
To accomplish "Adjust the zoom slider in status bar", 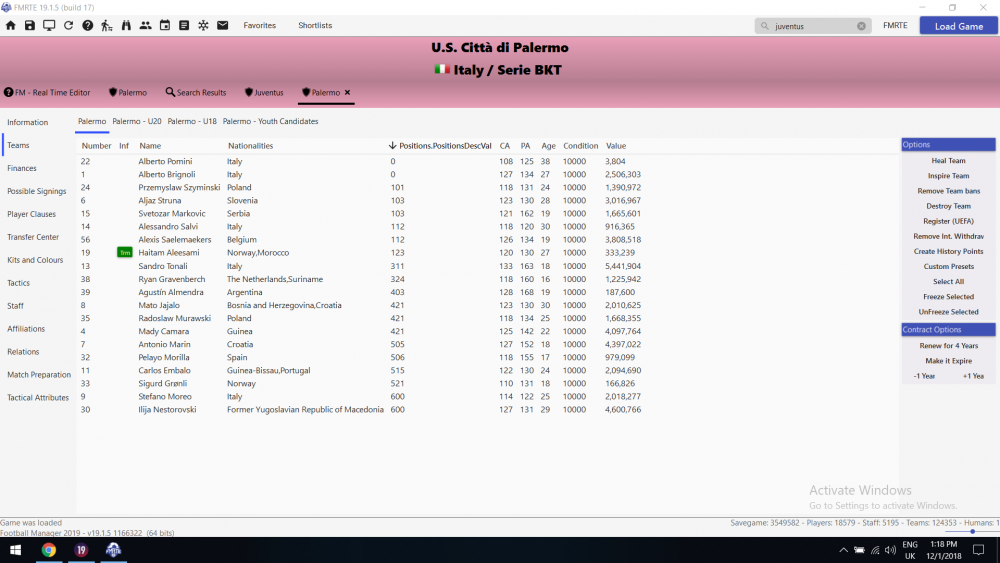I will 973,532.
